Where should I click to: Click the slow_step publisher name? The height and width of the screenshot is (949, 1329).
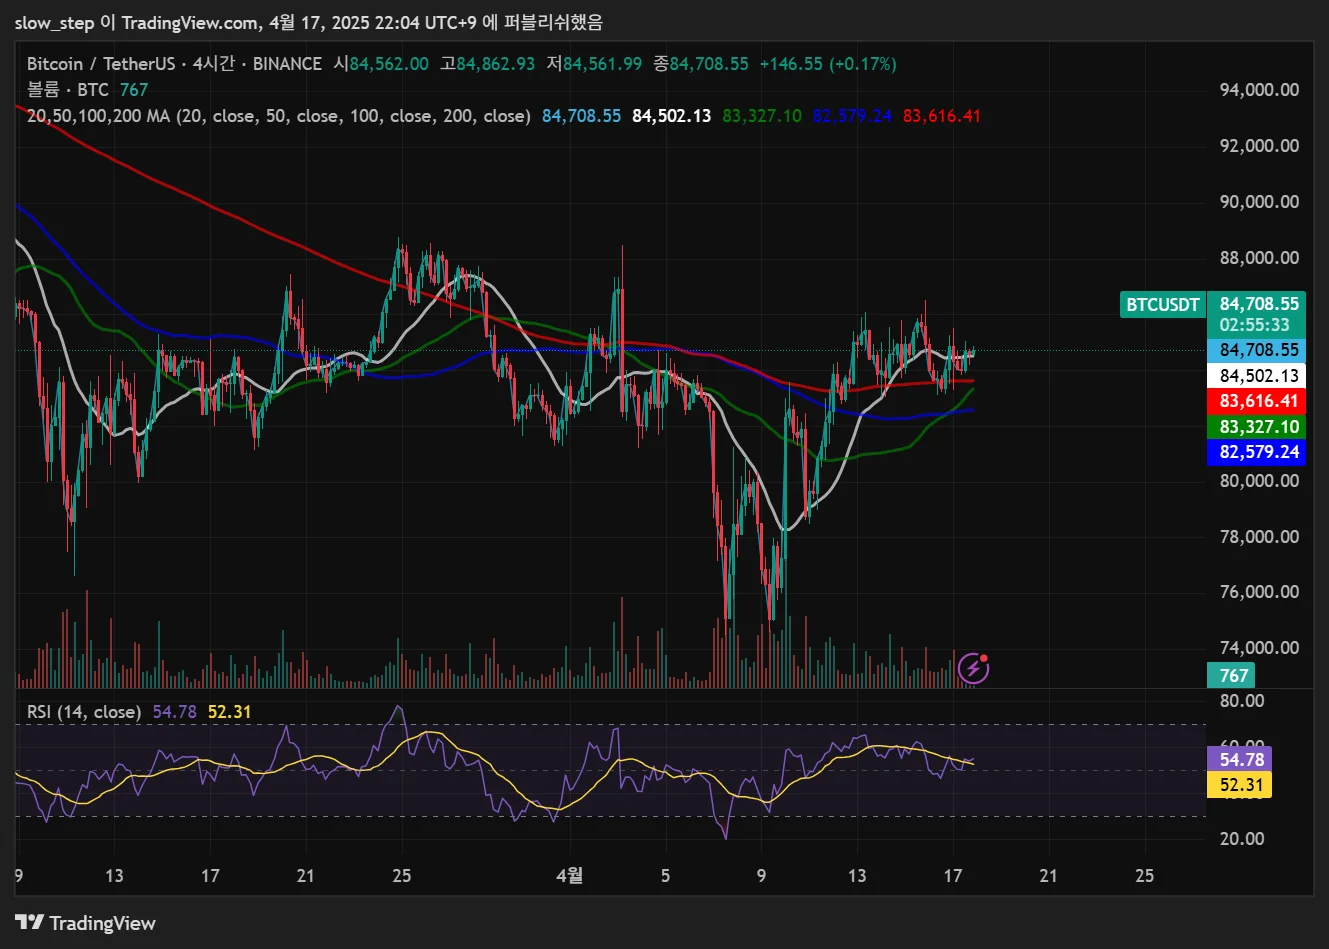(x=54, y=22)
